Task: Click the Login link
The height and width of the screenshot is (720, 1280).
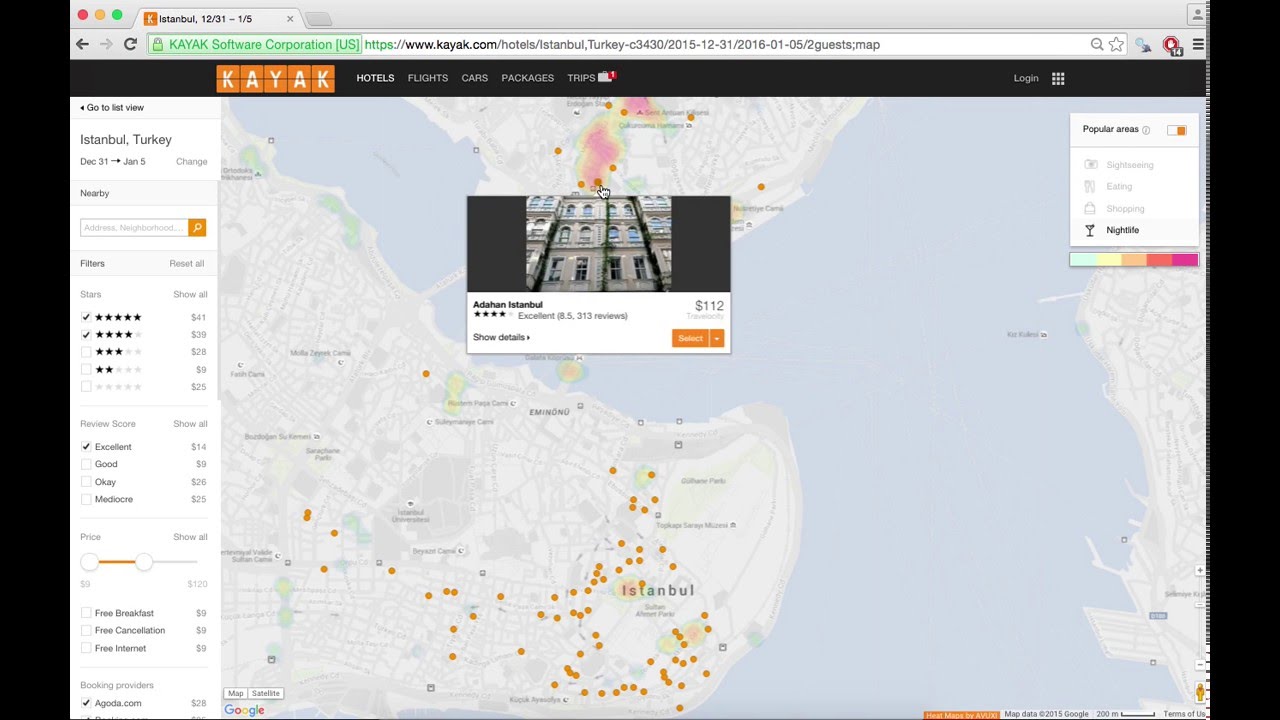Action: [1026, 78]
